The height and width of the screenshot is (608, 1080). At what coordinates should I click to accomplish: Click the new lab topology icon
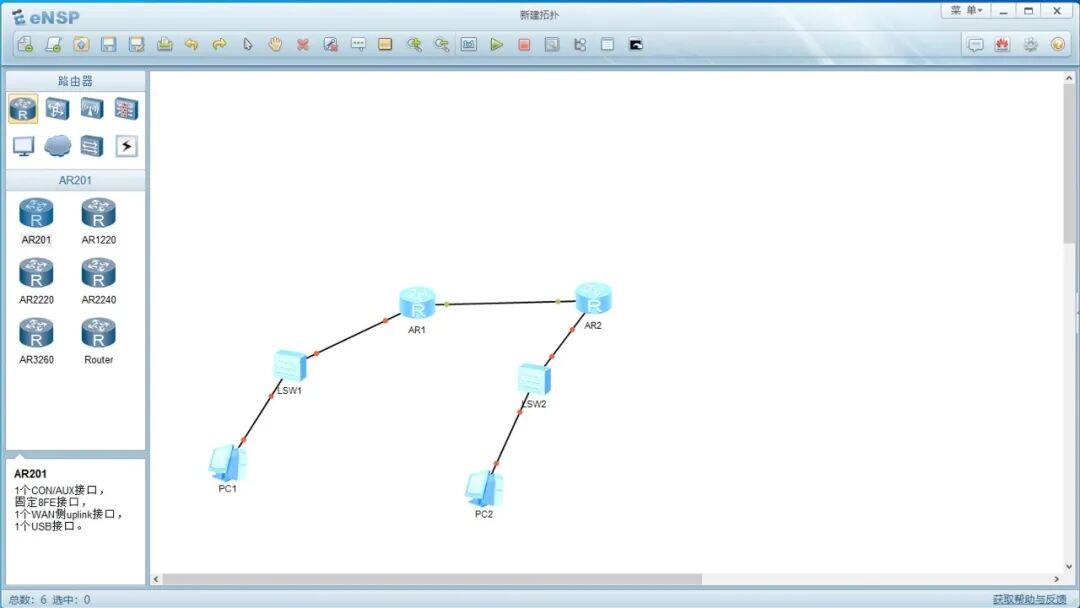pyautogui.click(x=53, y=45)
